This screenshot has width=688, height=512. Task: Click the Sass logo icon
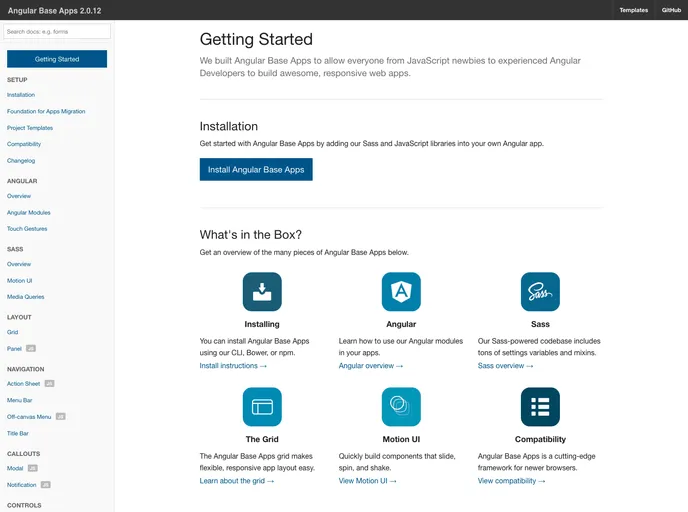pos(540,292)
